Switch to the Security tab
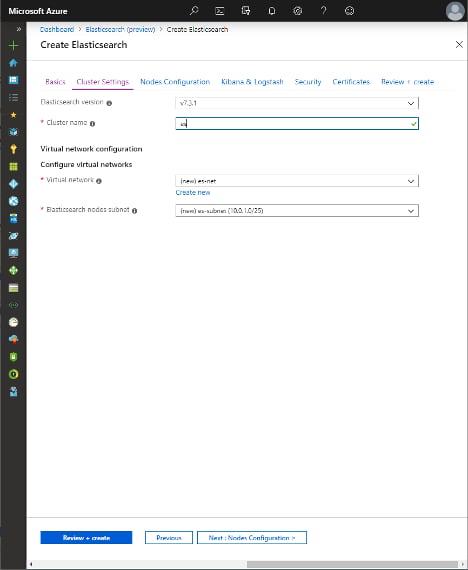The image size is (468, 570). [x=308, y=82]
